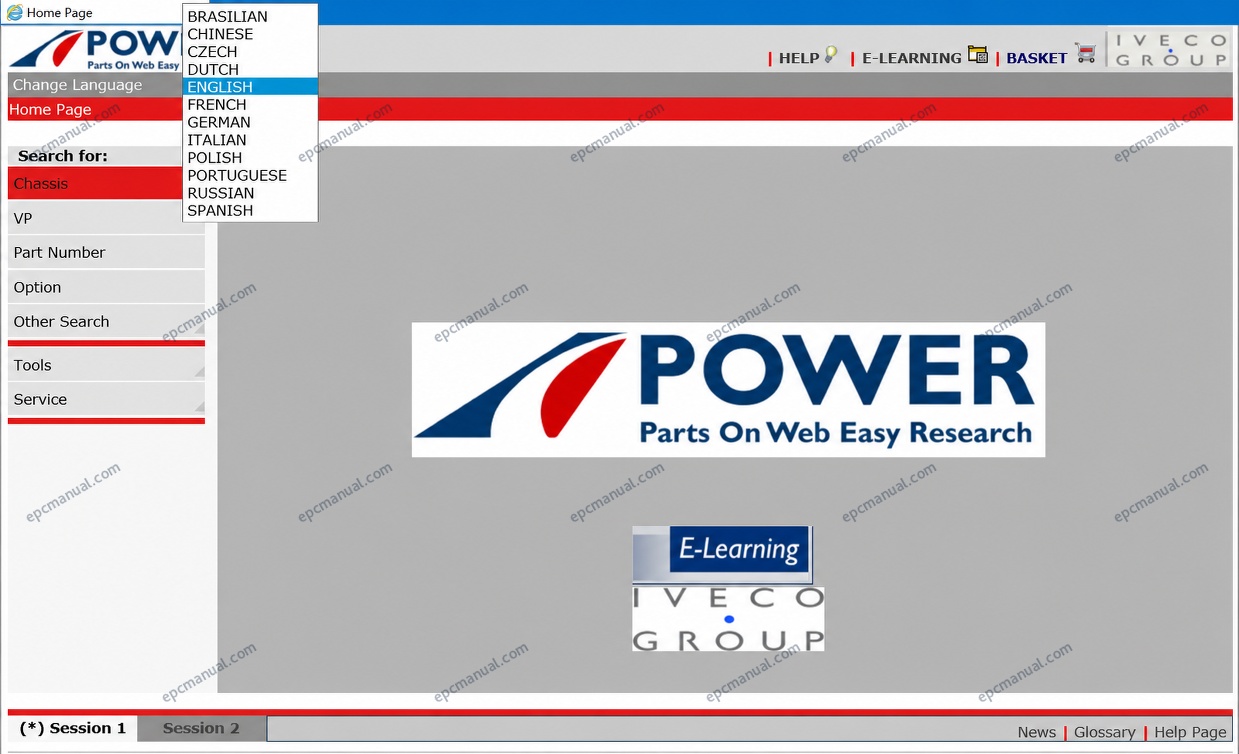Select the Session 1 tab
The height and width of the screenshot is (754, 1239).
click(x=73, y=728)
